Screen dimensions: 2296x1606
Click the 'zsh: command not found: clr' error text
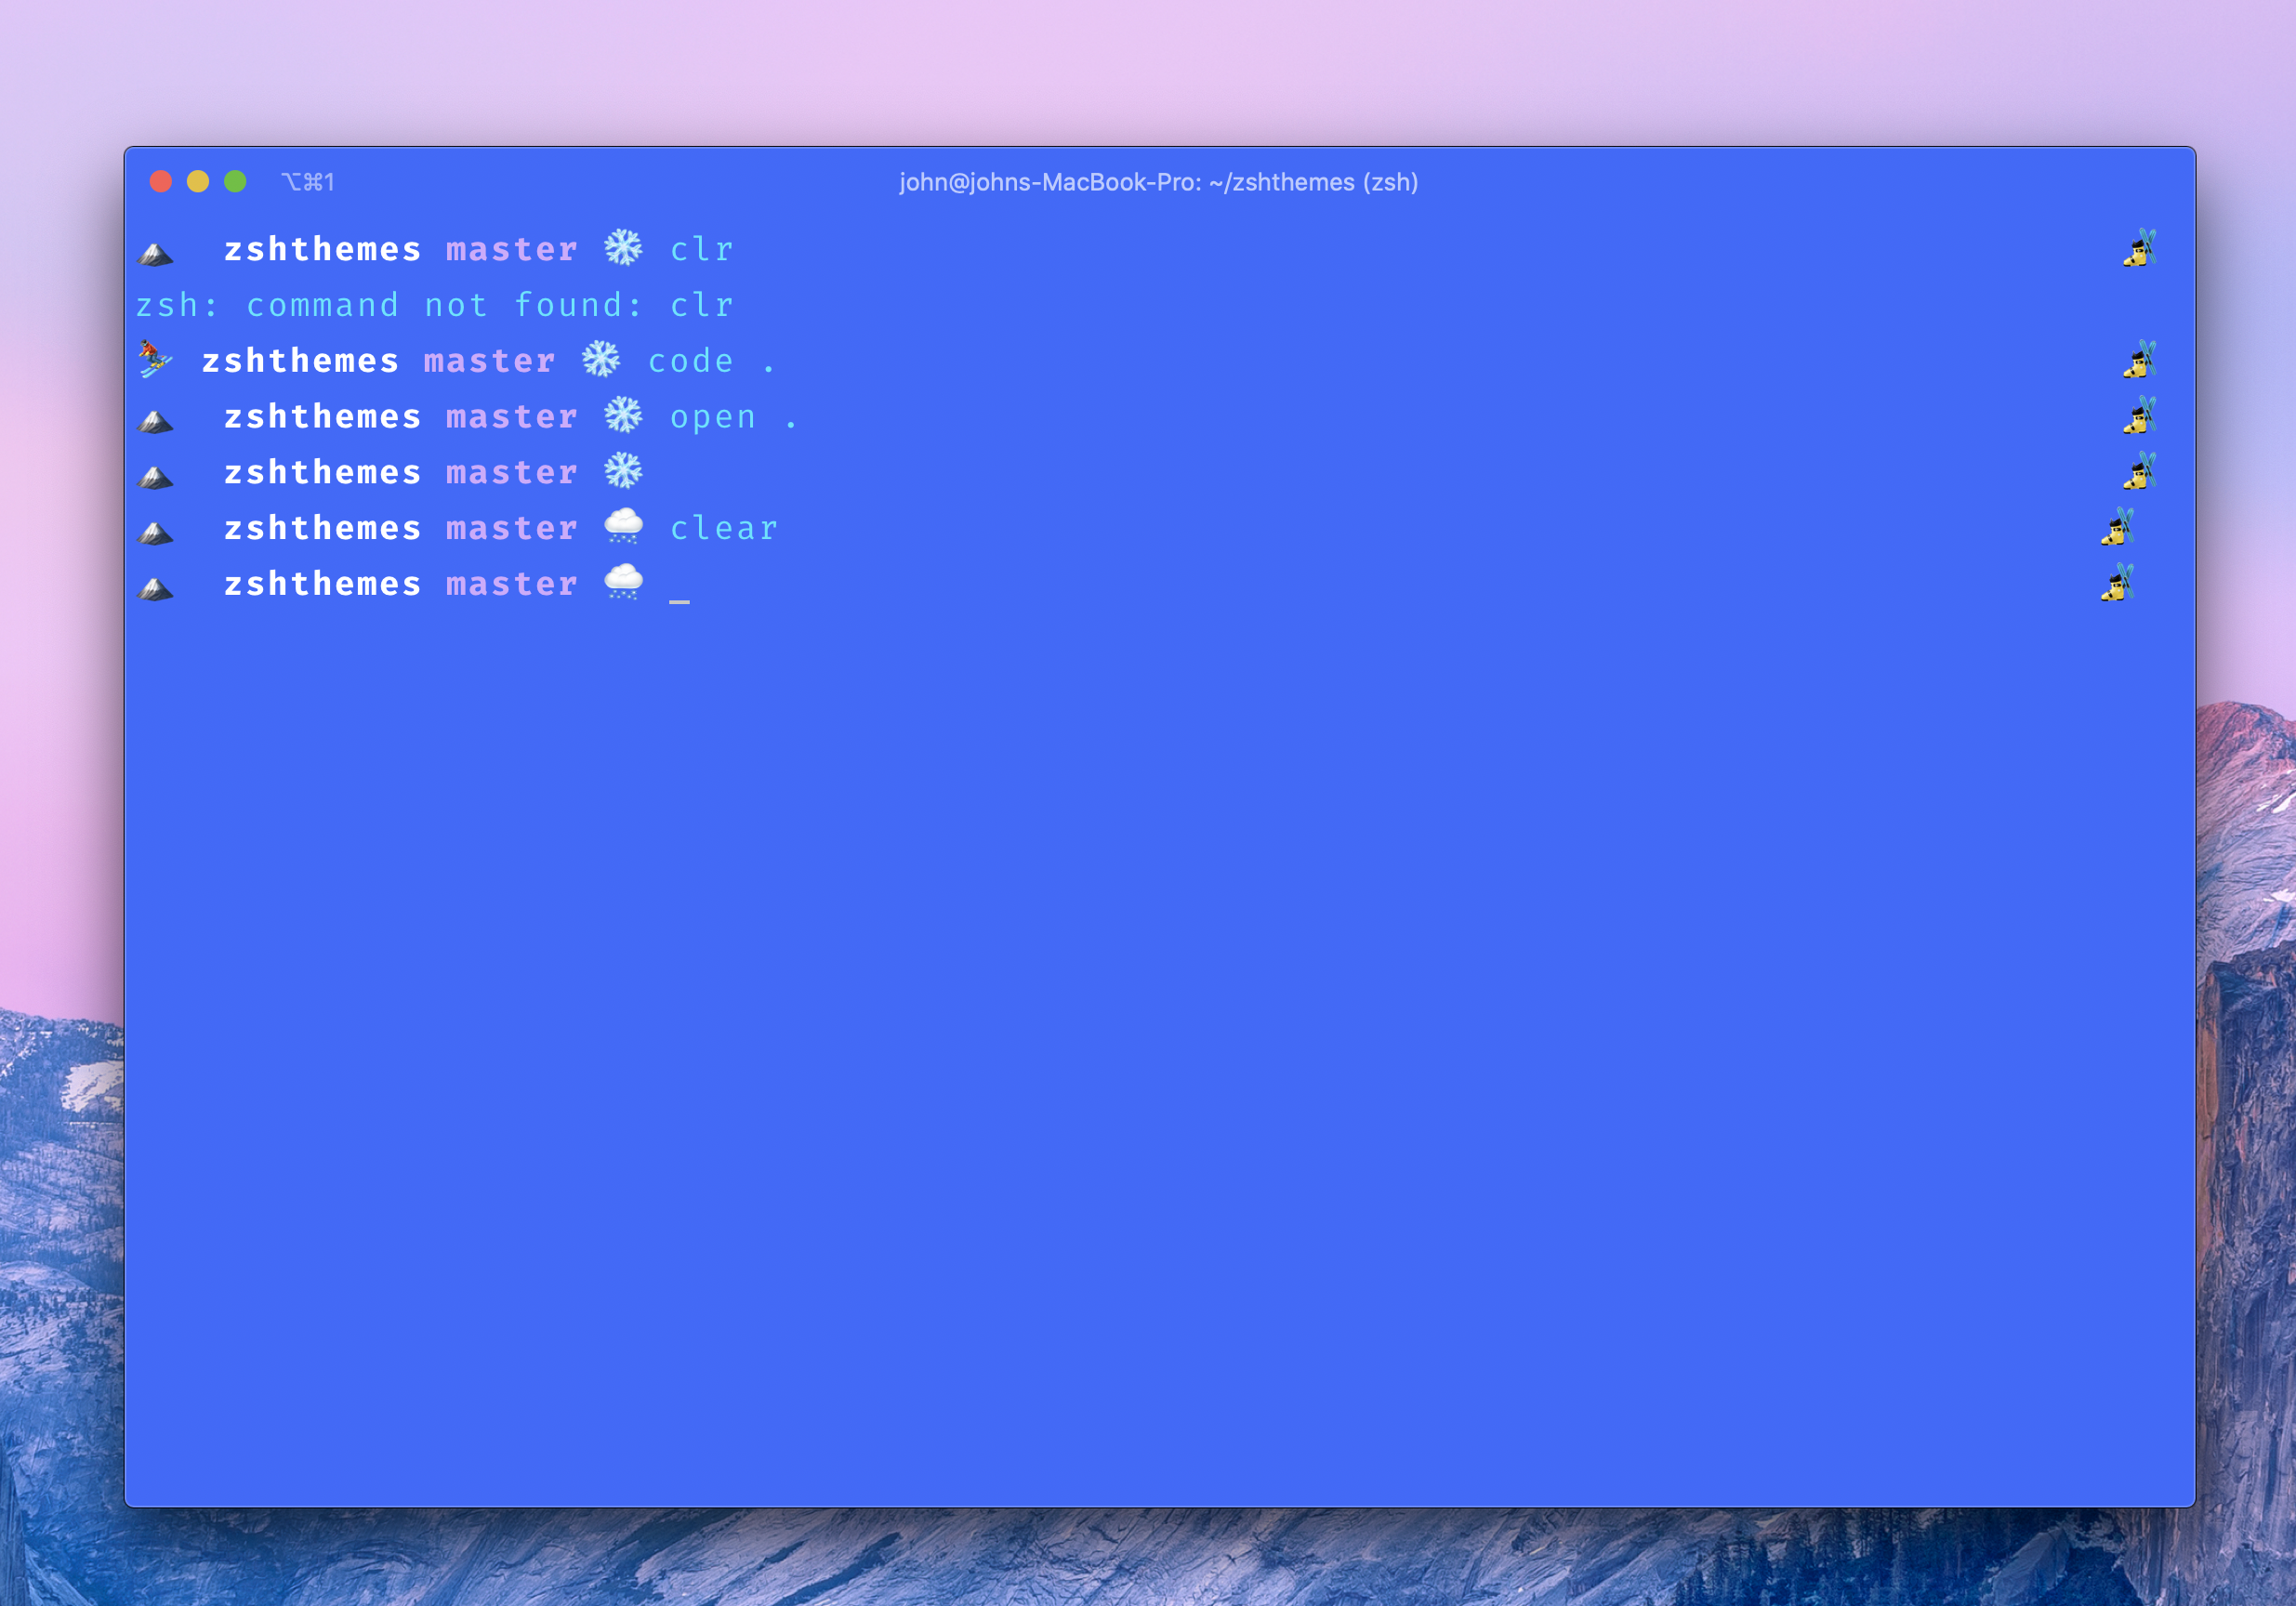(x=435, y=305)
